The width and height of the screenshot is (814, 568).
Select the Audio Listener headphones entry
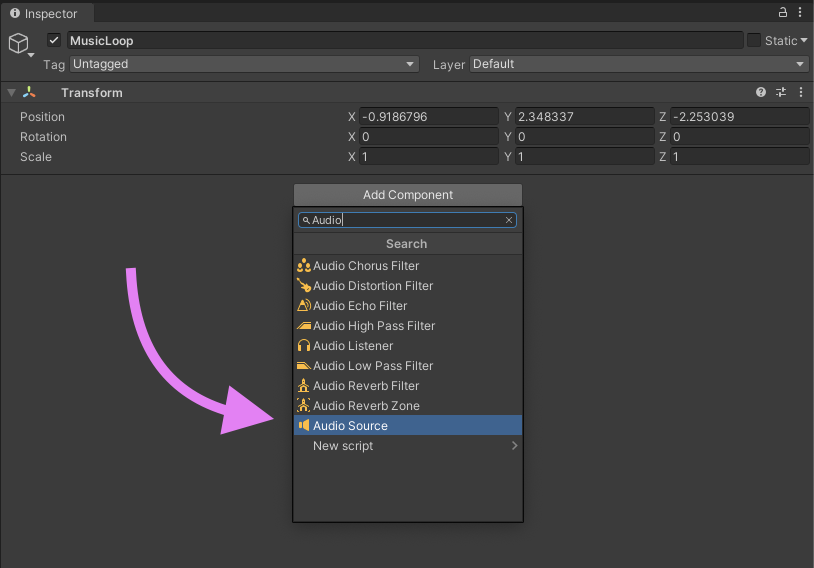[x=352, y=346]
